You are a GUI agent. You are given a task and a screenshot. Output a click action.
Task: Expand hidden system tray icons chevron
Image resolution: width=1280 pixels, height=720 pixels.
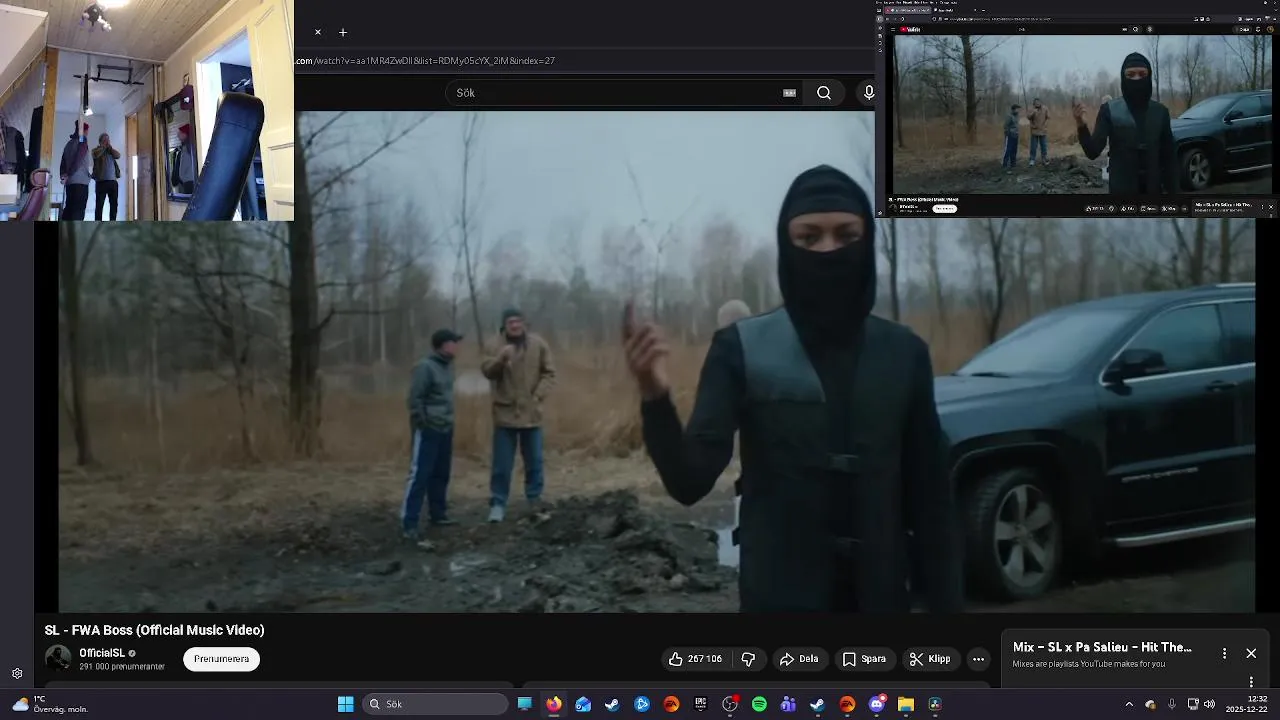click(1129, 704)
